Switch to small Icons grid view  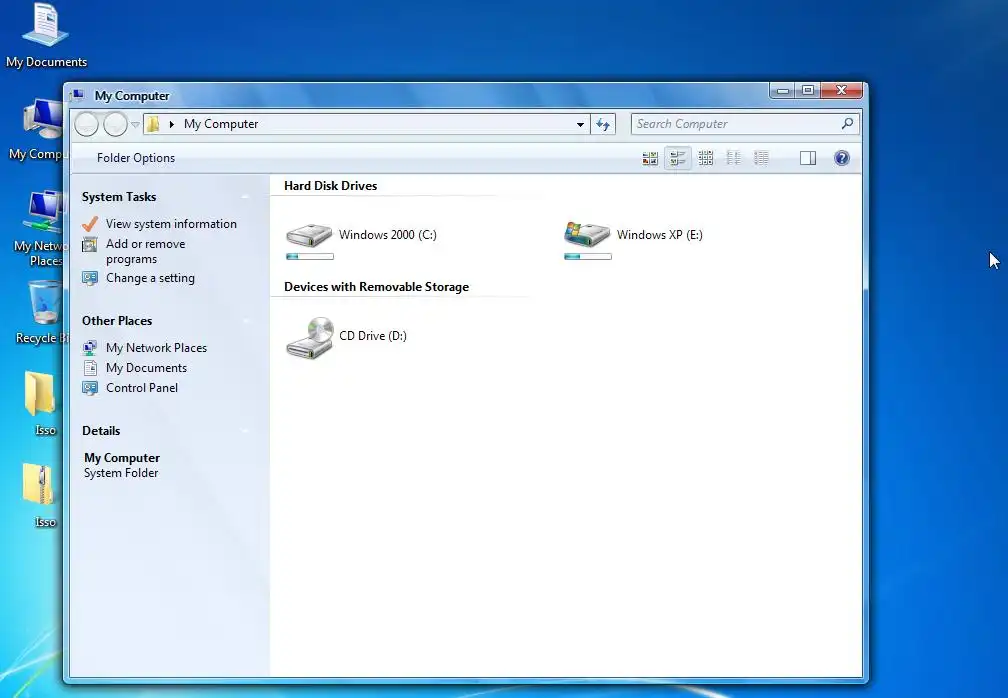pos(706,158)
